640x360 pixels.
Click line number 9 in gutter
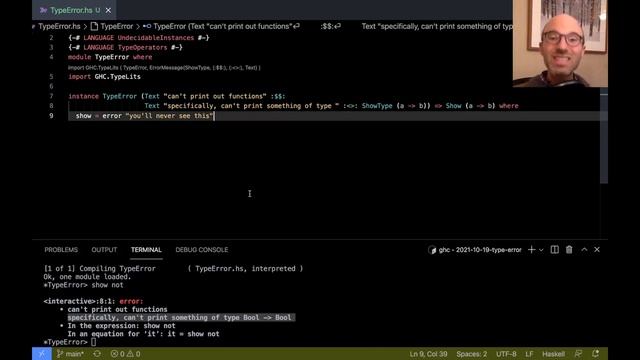[x=51, y=116]
